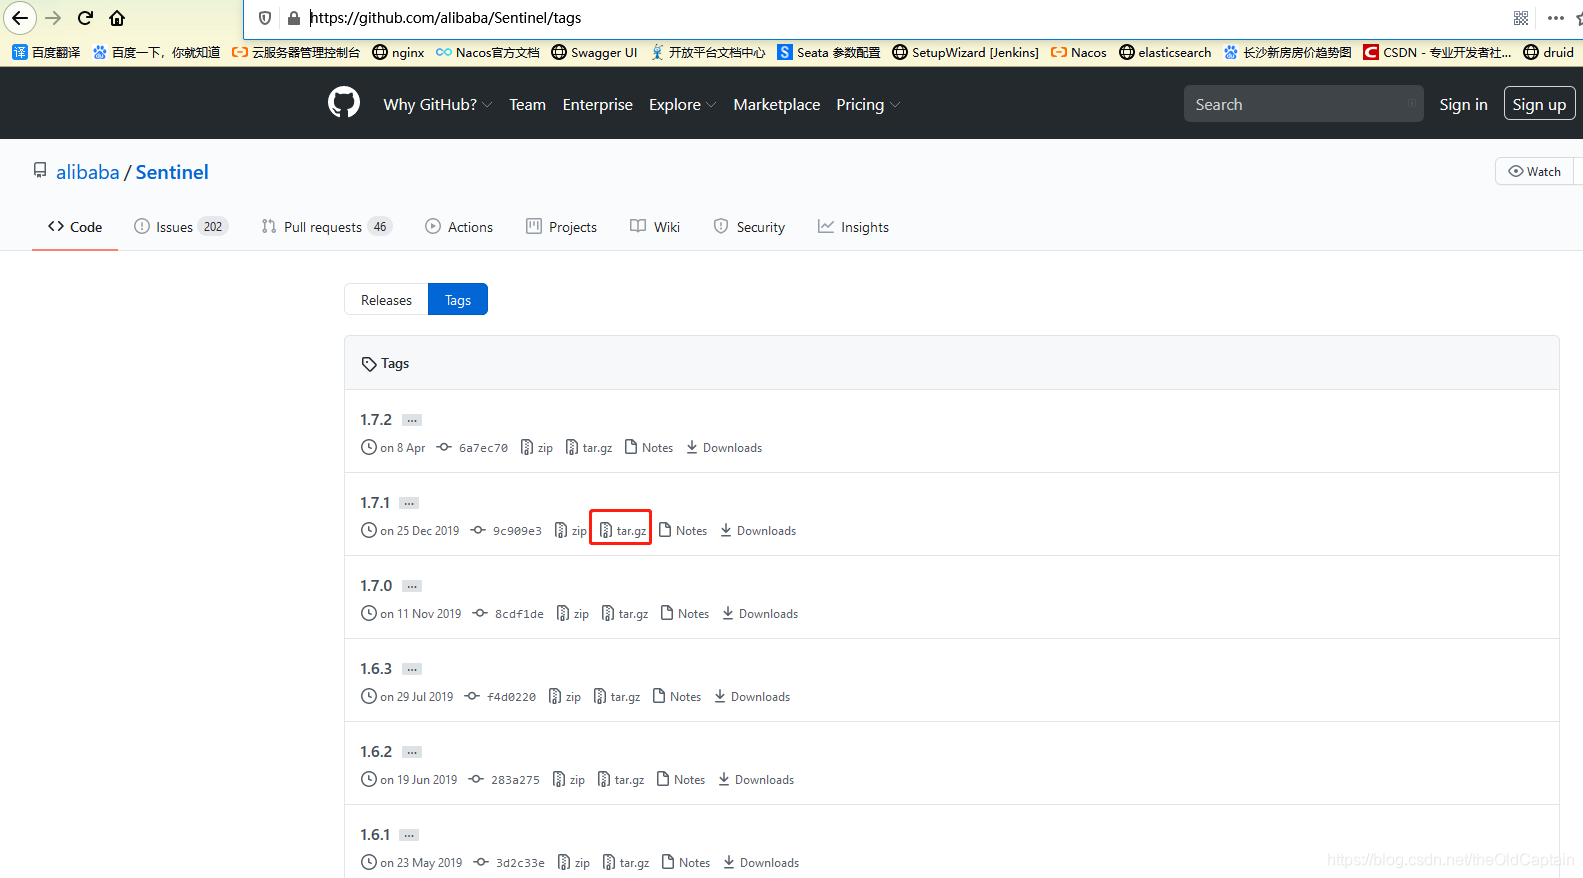Expand the ellipsis next to 1.6.2
The width and height of the screenshot is (1583, 878).
click(x=412, y=753)
